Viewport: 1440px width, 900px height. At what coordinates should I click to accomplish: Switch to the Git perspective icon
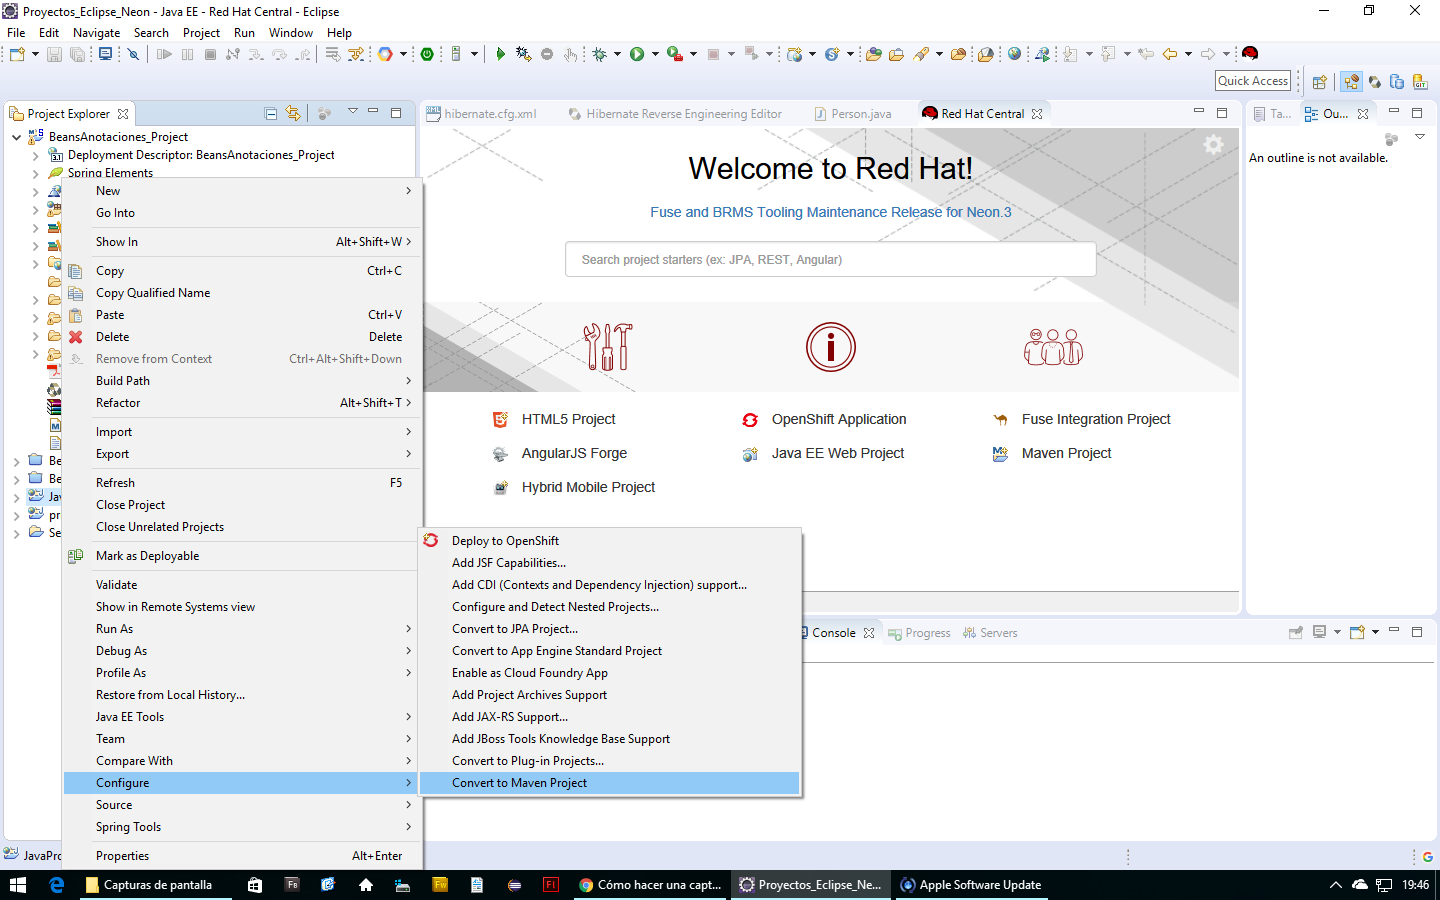coord(1420,82)
